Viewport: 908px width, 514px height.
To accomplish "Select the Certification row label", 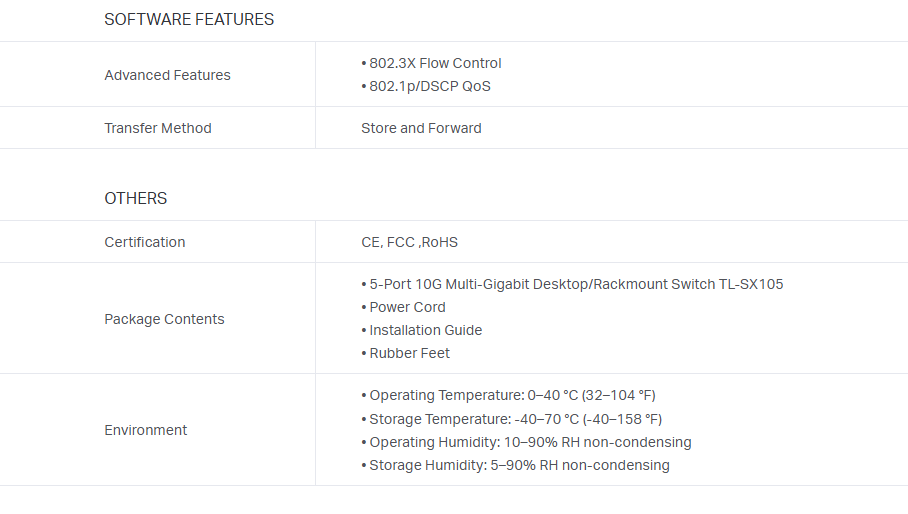I will 145,242.
